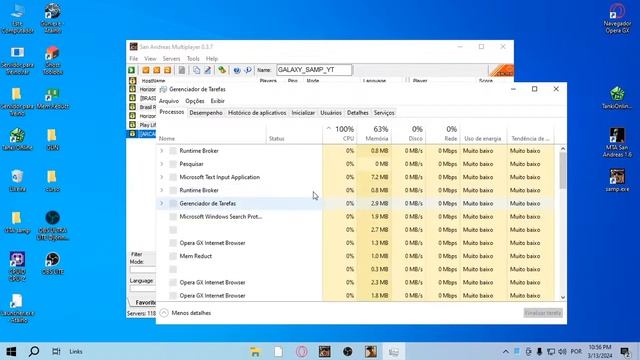Sort processes by the Memória column
Screen dimensions: 640x360
375,133
